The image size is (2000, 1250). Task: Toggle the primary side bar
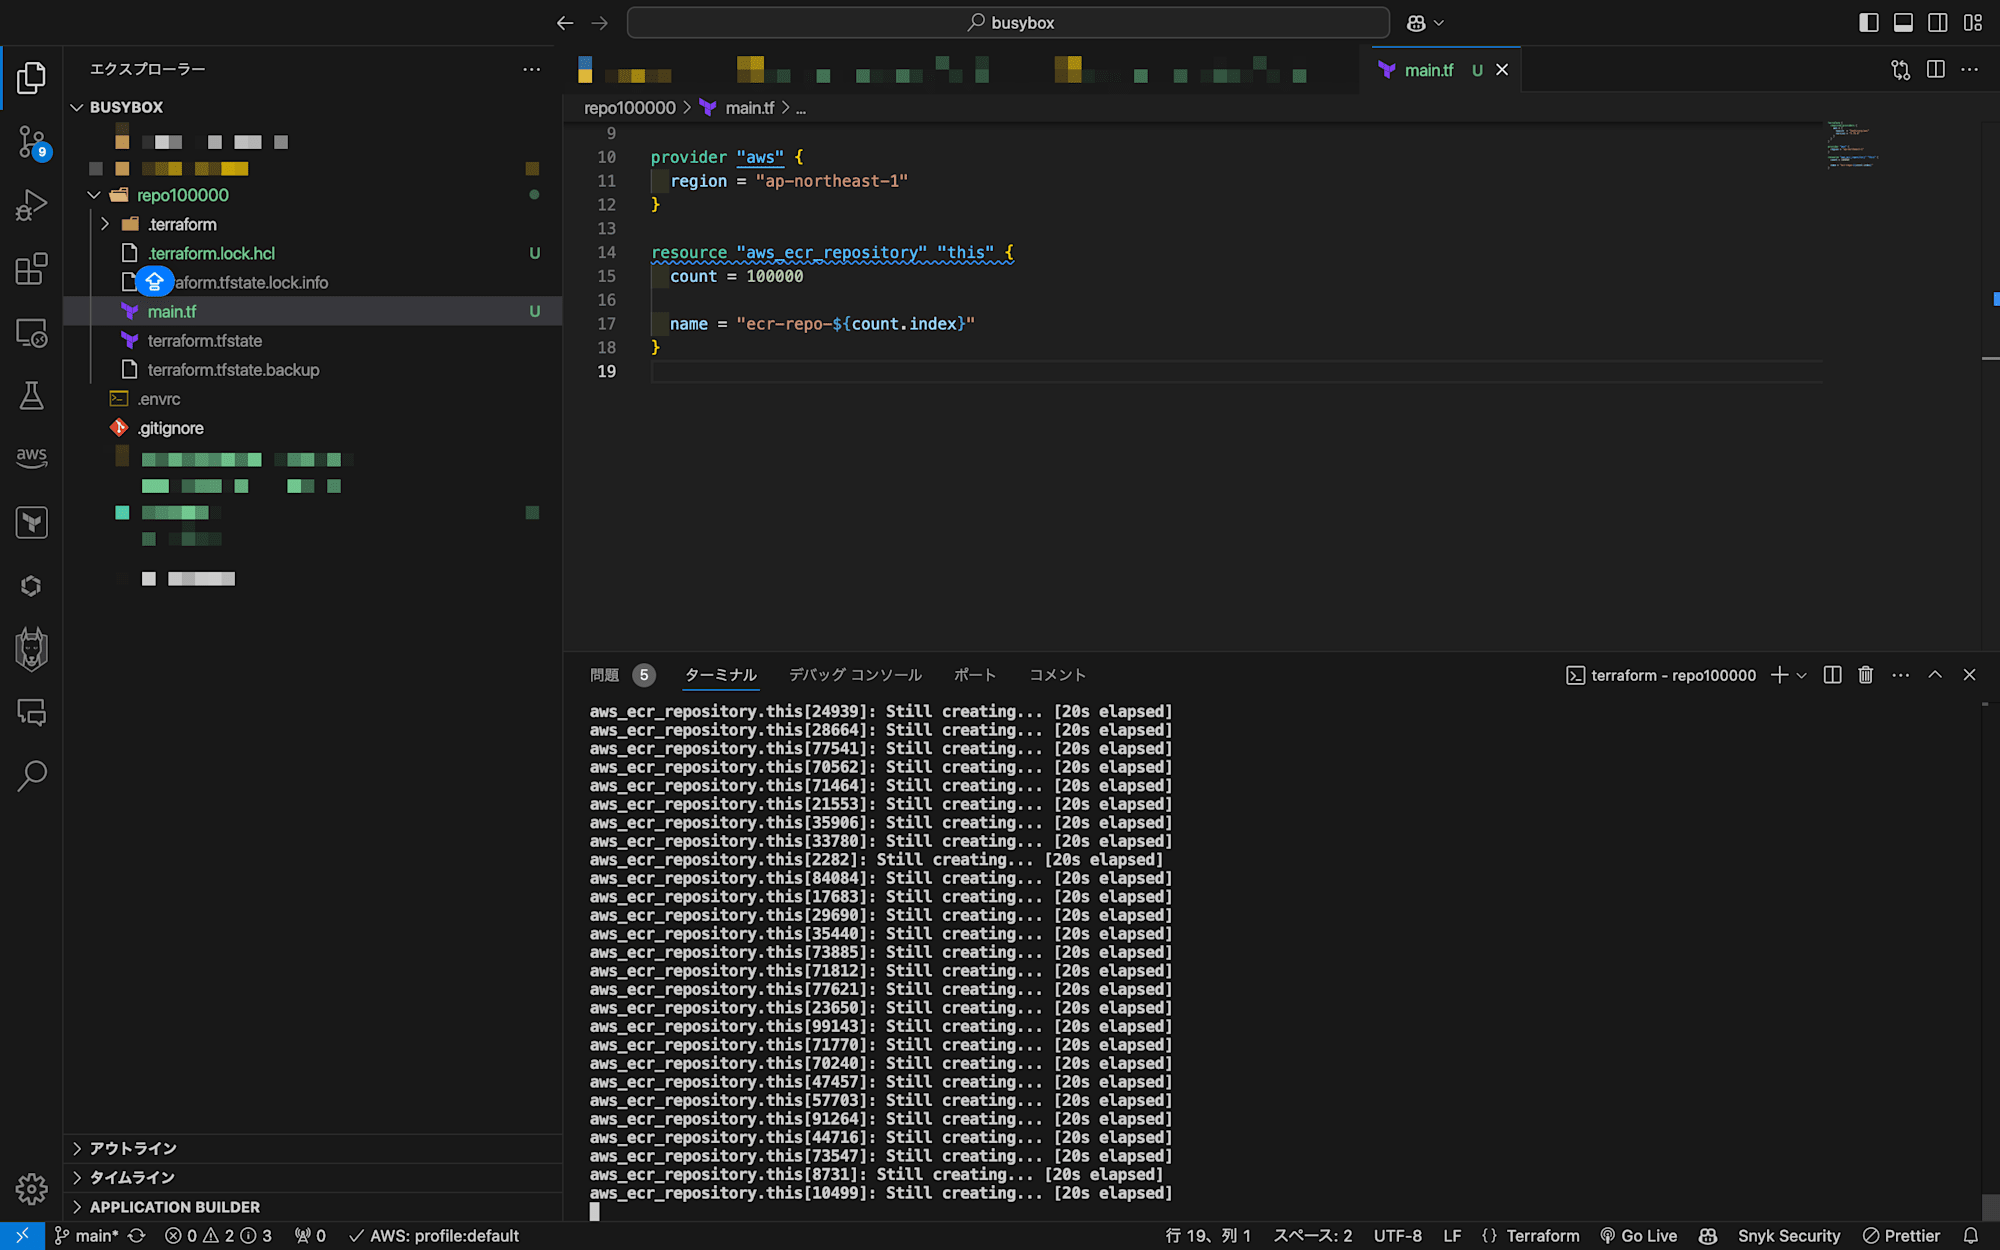(x=1868, y=23)
